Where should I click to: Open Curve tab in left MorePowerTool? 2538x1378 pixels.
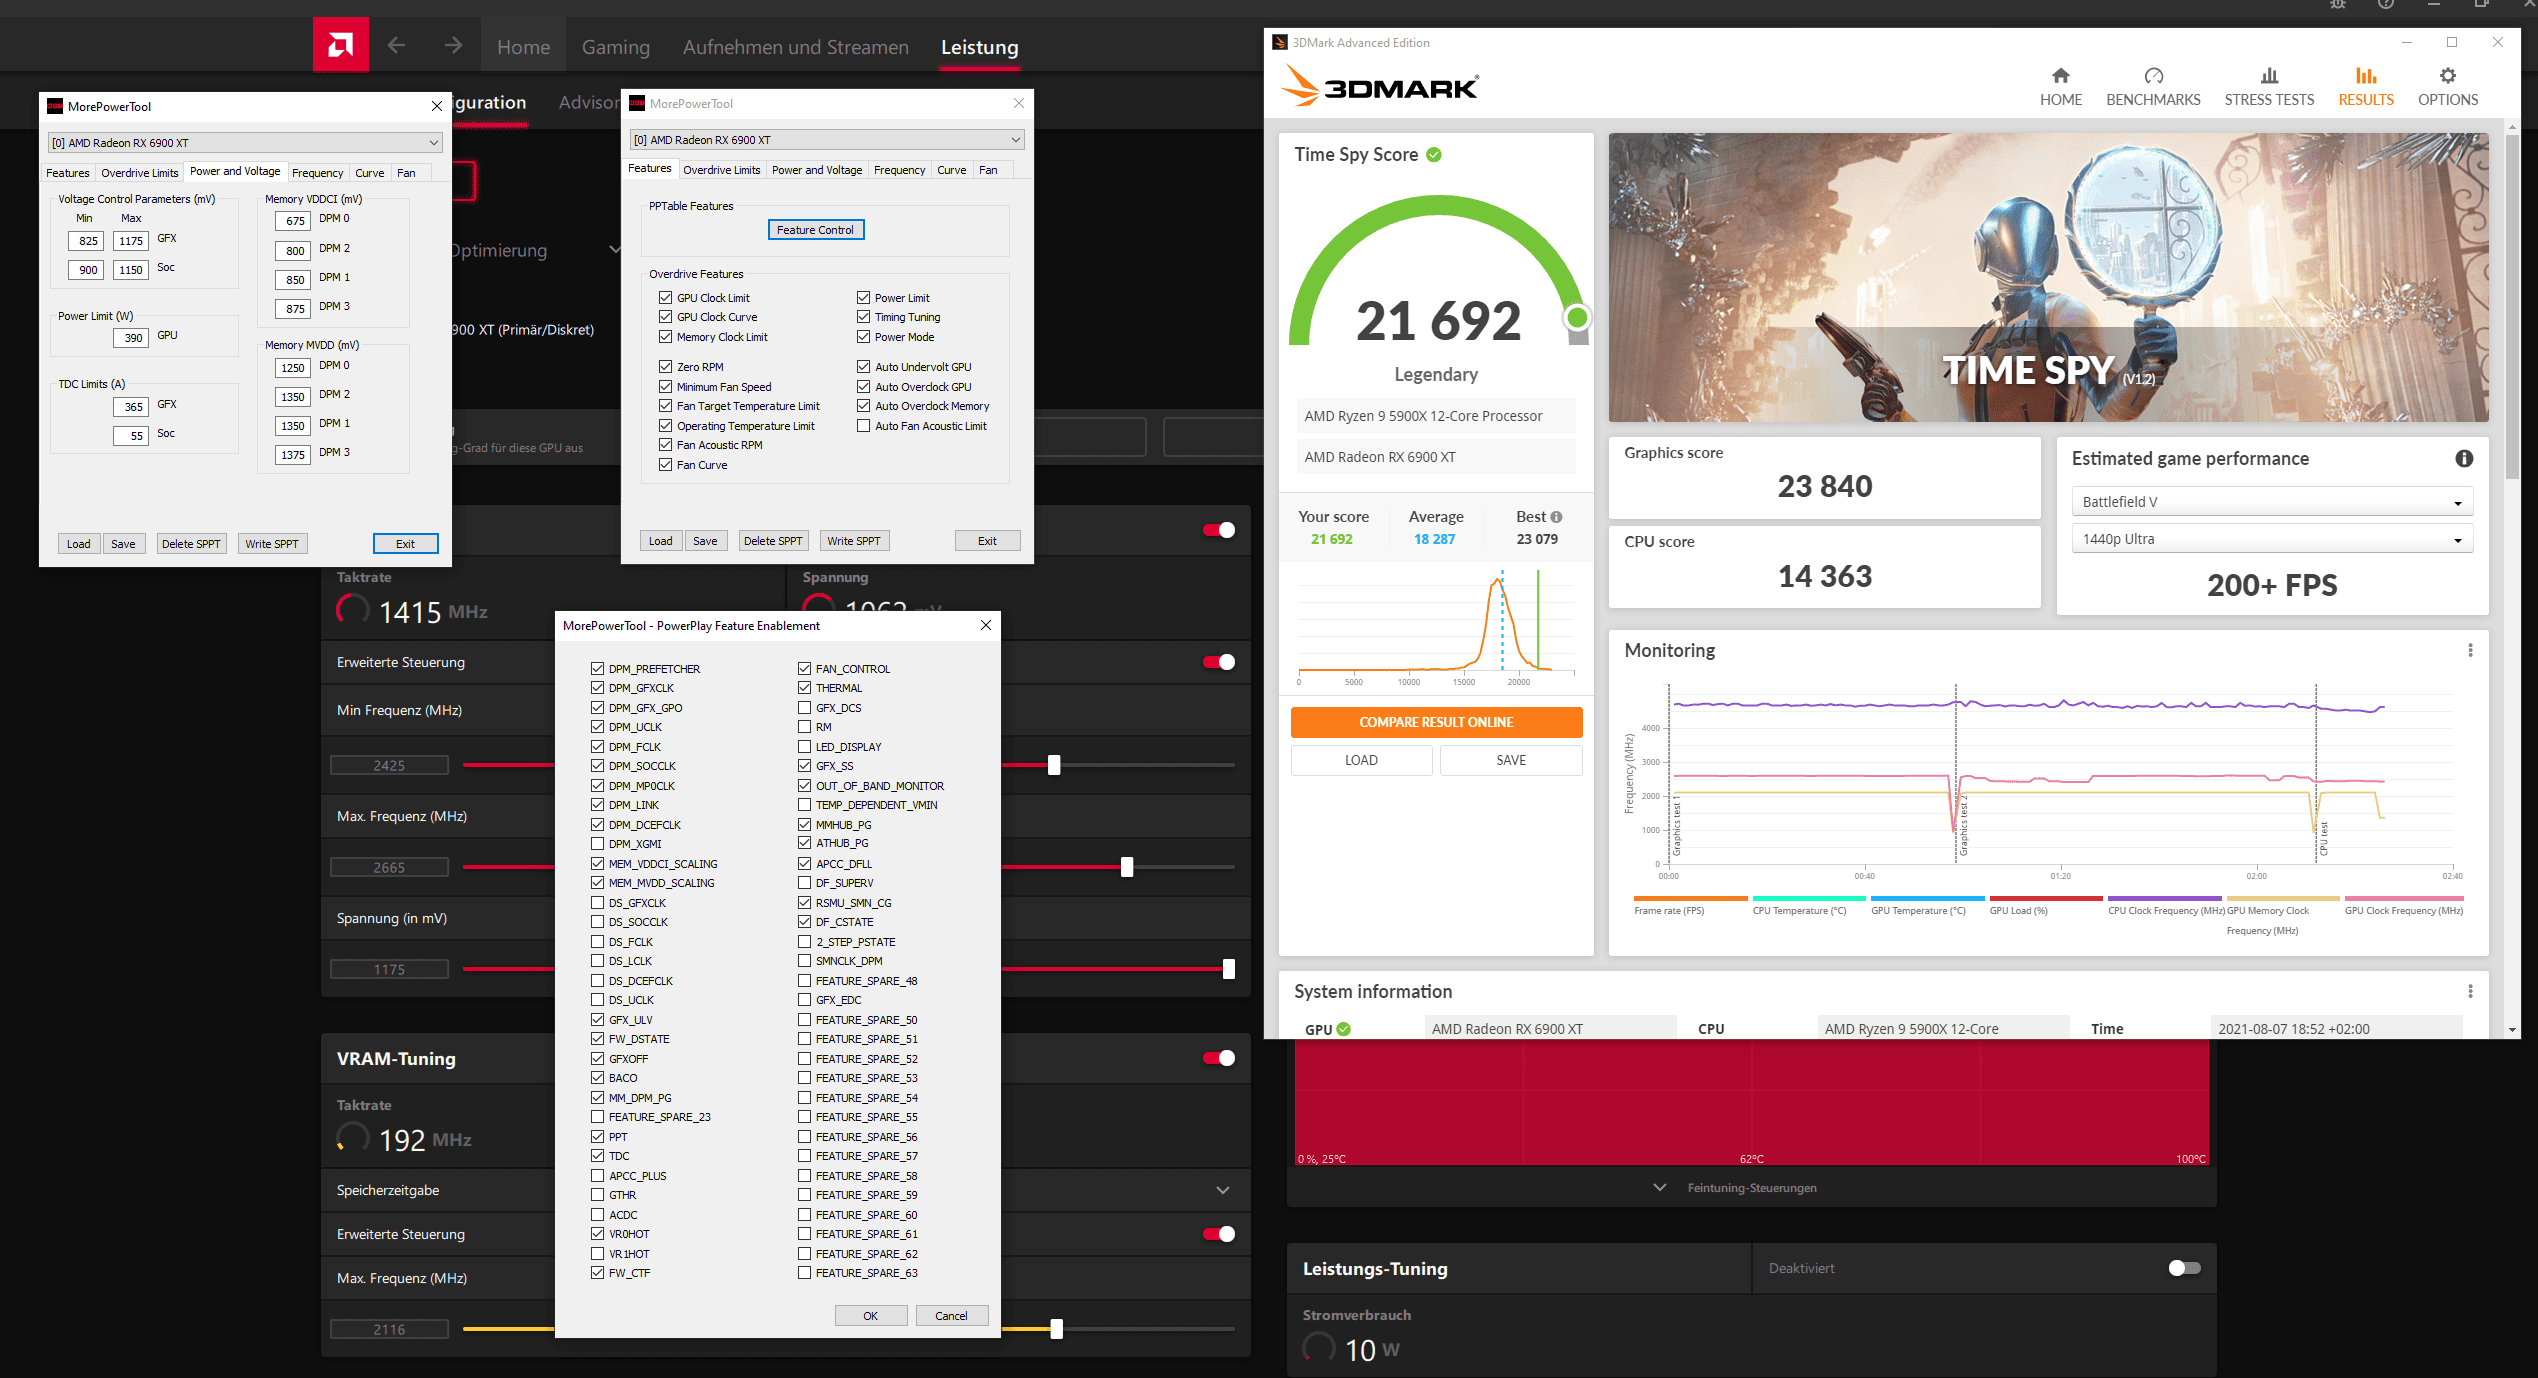click(x=369, y=173)
